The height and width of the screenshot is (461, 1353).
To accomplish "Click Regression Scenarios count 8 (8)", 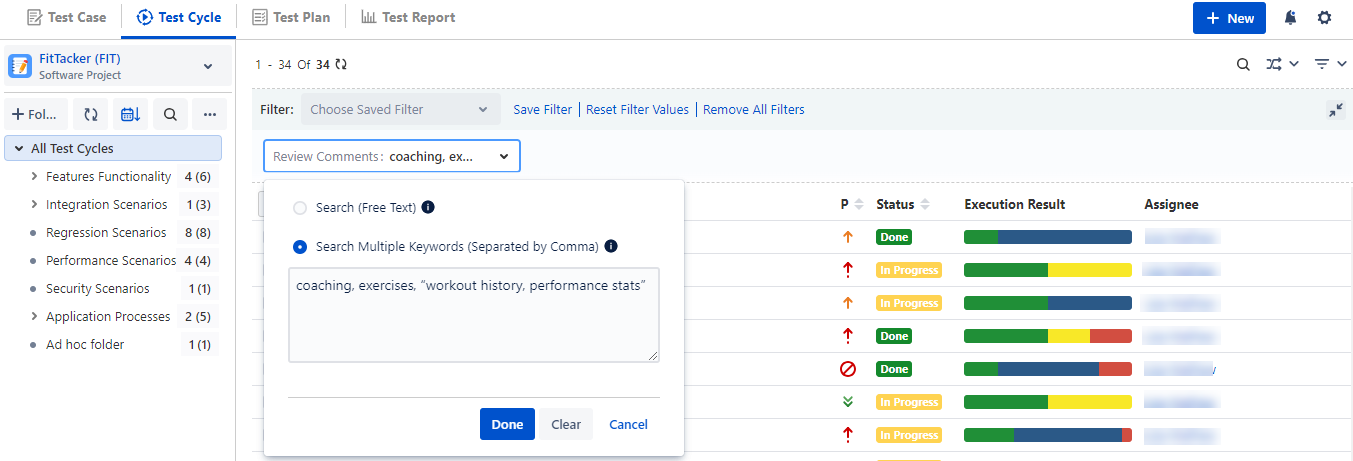I will tap(198, 232).
